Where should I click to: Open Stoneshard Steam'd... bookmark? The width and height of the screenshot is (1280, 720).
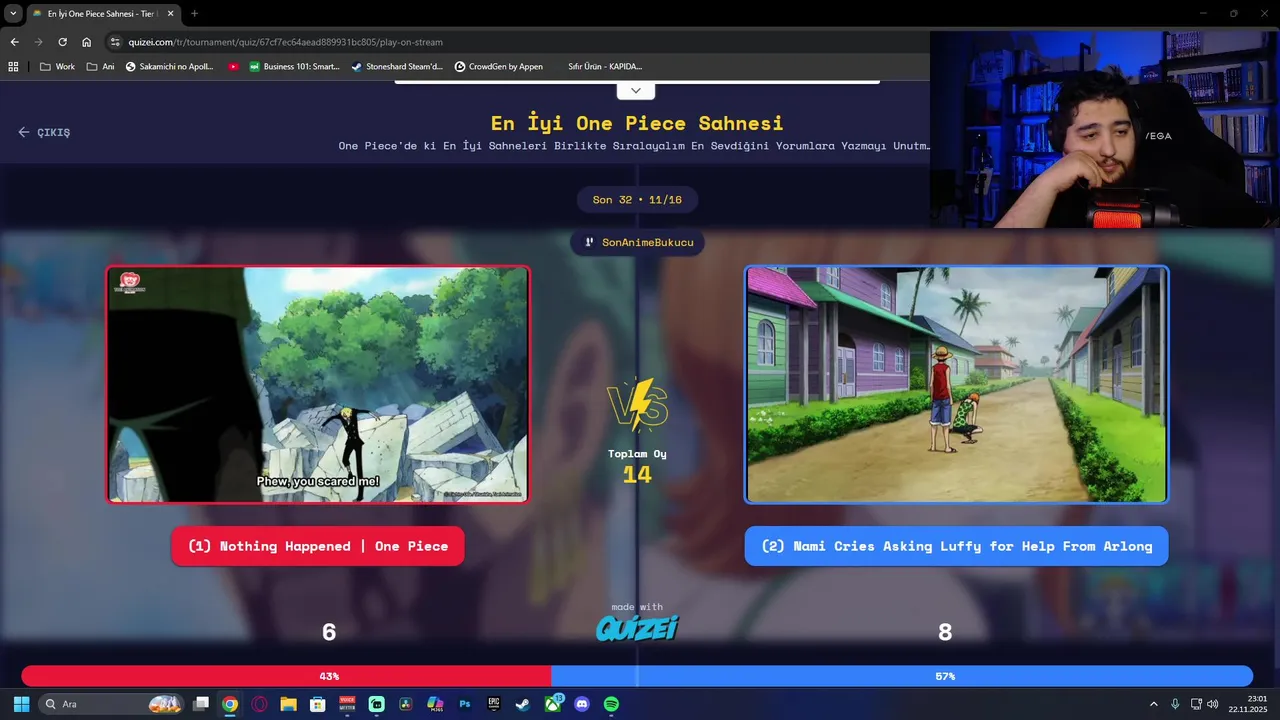click(397, 67)
